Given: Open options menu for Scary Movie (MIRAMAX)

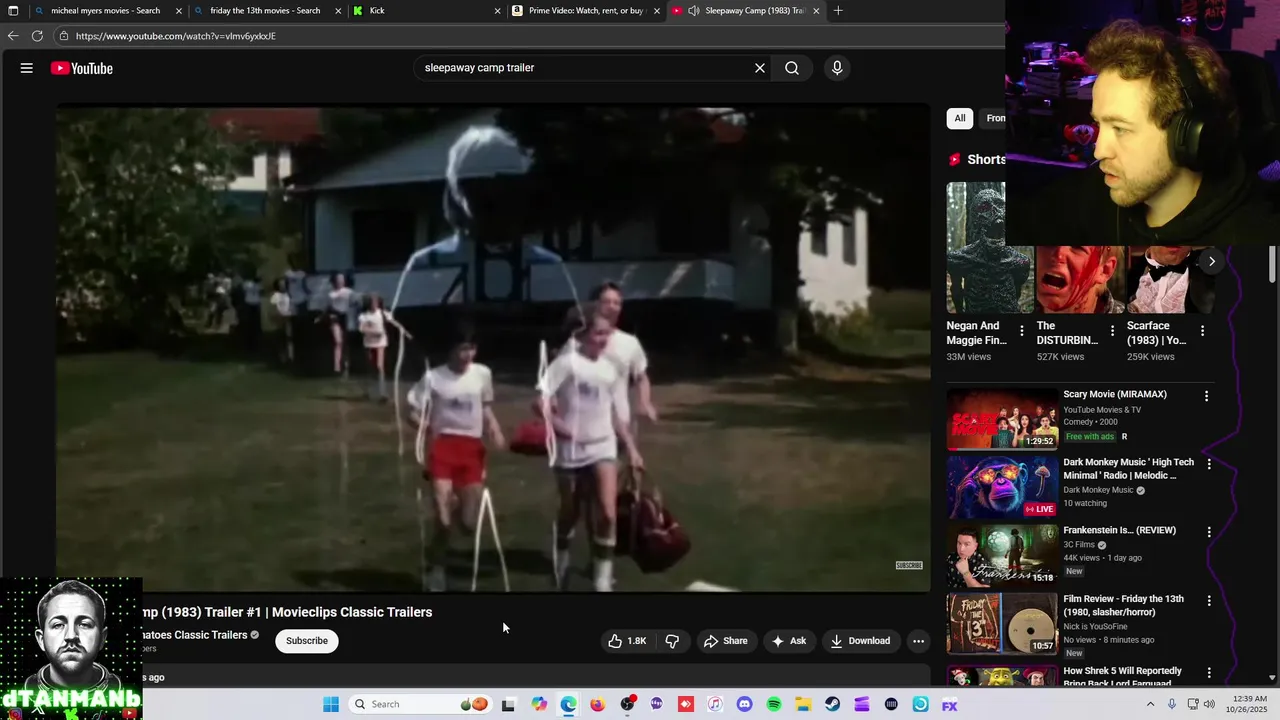Looking at the screenshot, I should coord(1206,396).
